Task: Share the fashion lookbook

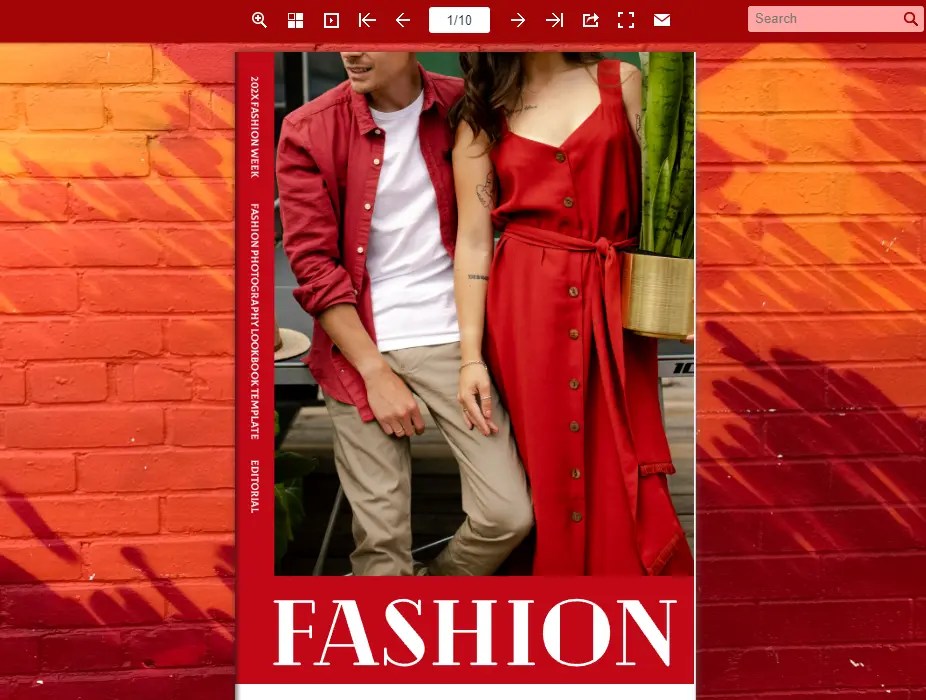Action: tap(590, 20)
